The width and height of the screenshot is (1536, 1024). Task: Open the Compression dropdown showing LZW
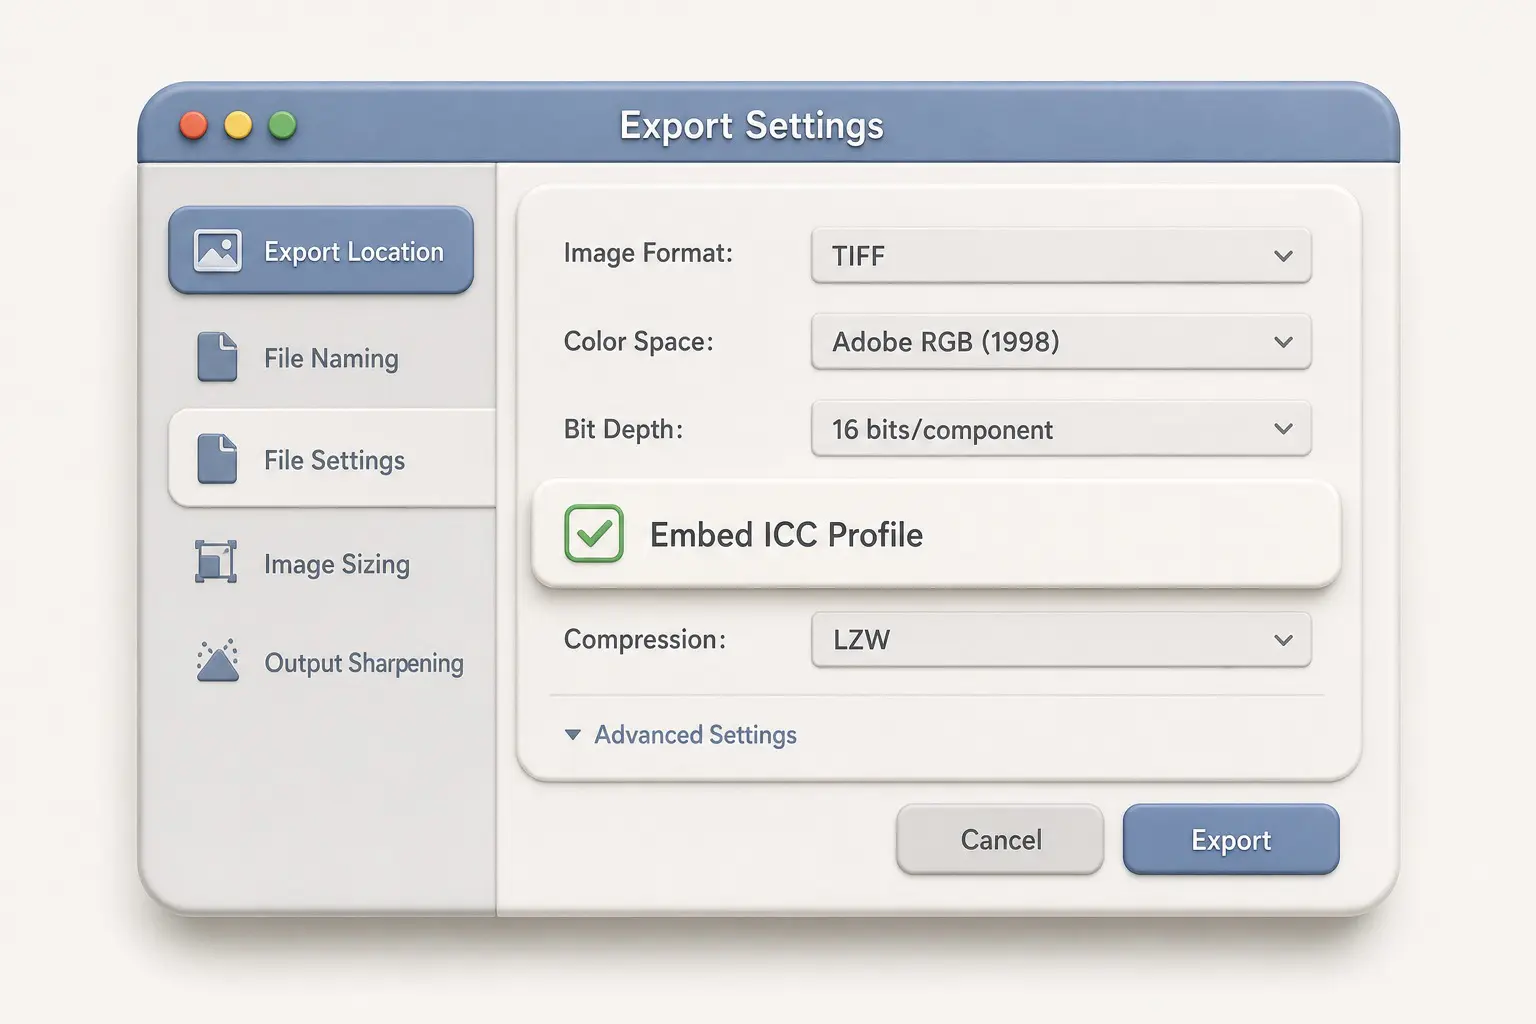click(x=1061, y=639)
